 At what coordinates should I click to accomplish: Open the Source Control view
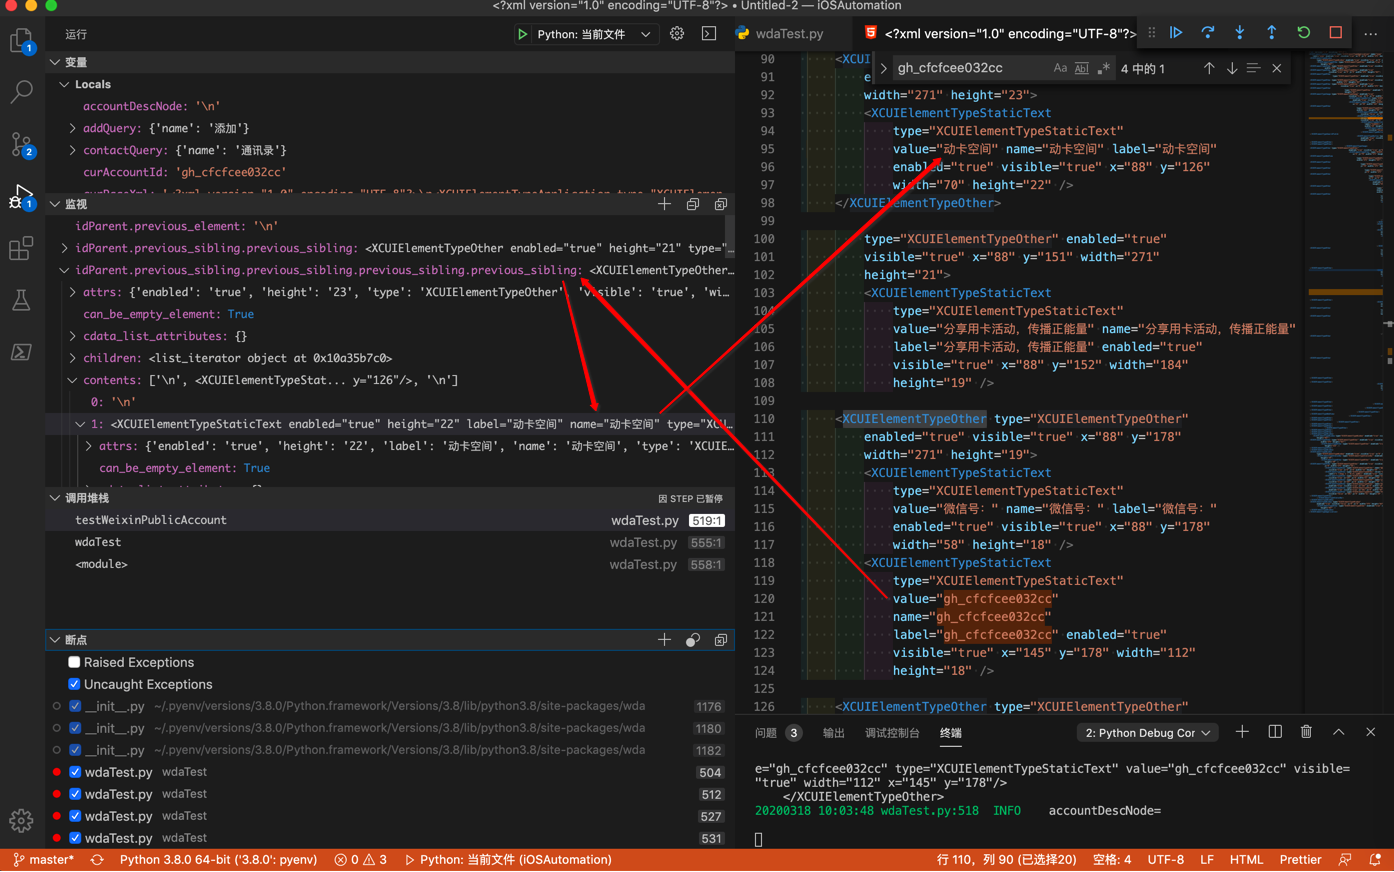[22, 144]
